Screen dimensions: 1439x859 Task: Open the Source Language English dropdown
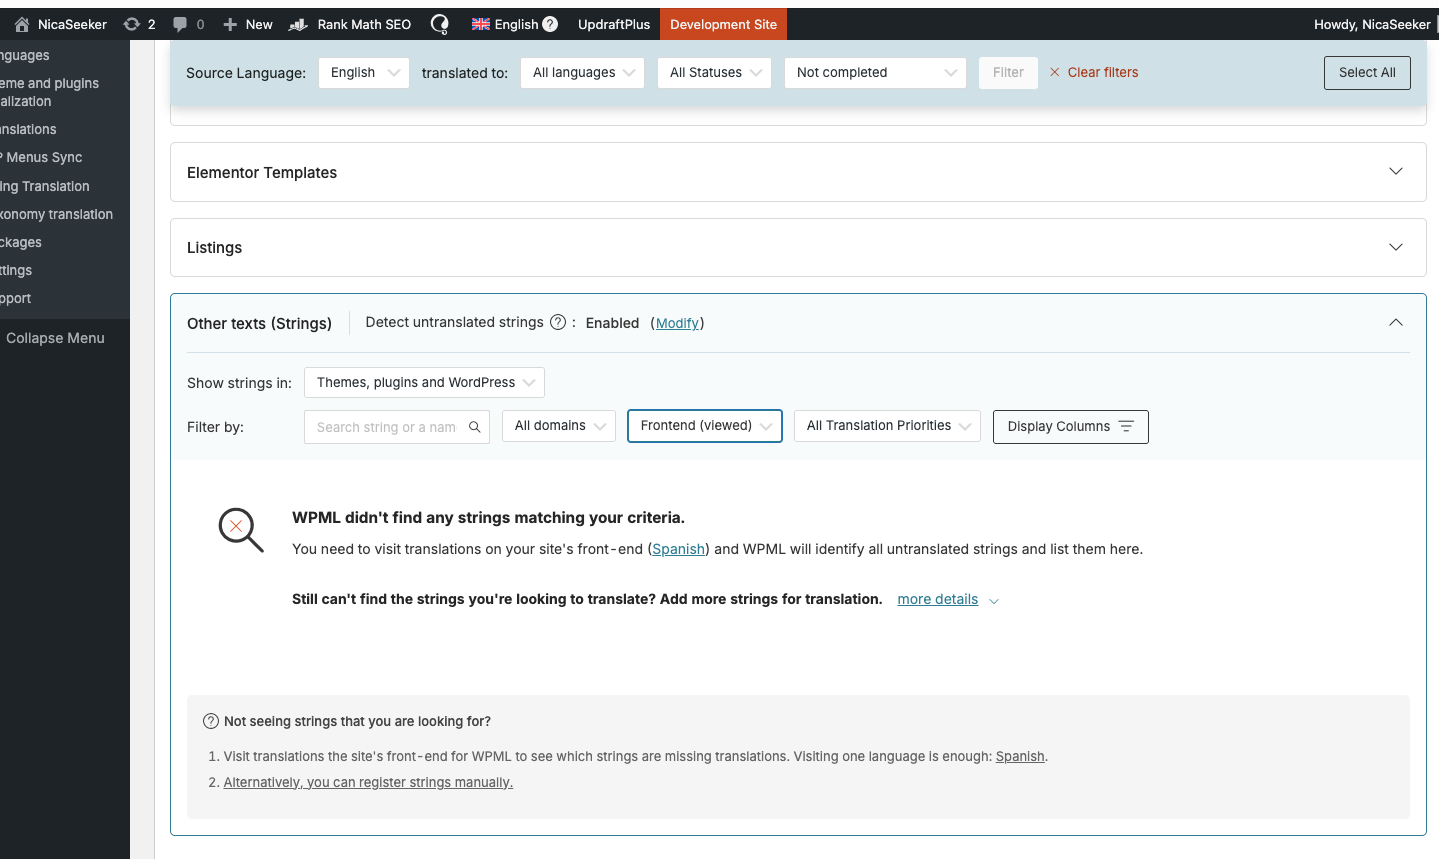click(363, 73)
